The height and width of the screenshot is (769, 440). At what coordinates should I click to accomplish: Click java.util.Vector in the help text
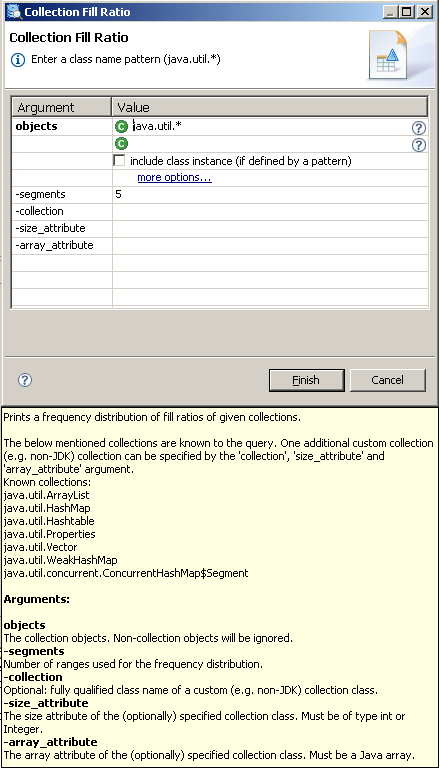point(40,547)
